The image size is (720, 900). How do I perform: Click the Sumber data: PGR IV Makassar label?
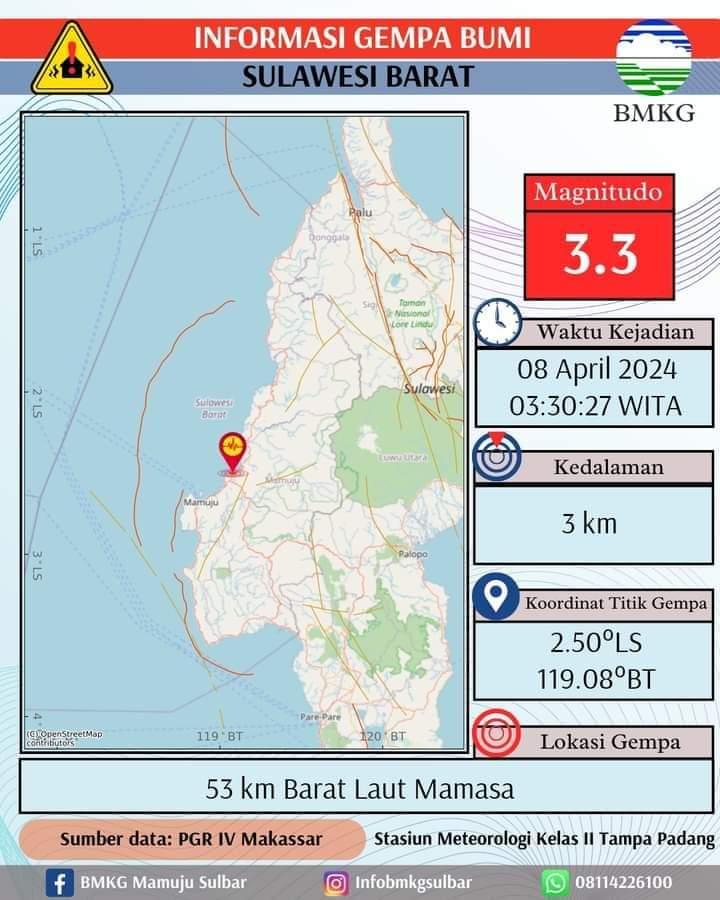coord(191,839)
